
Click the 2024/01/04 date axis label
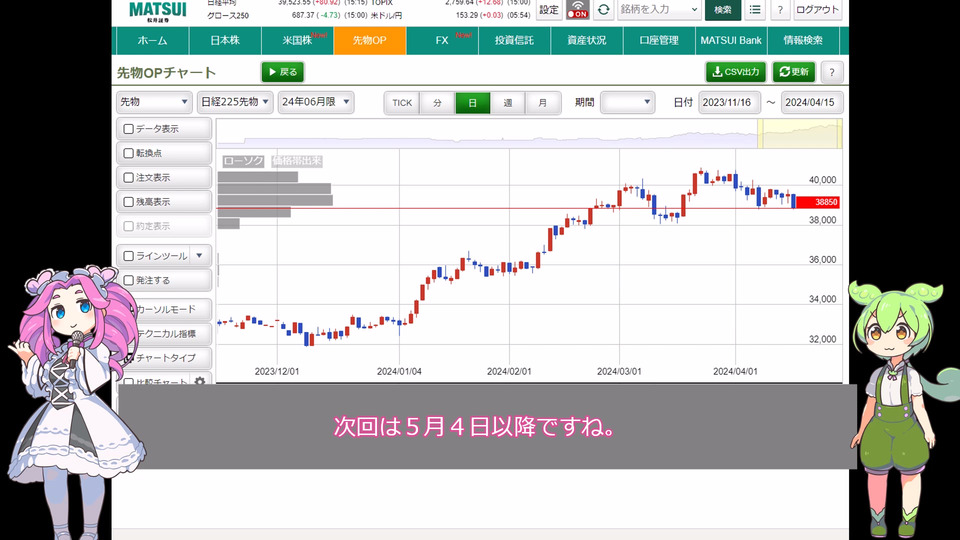[x=399, y=372]
